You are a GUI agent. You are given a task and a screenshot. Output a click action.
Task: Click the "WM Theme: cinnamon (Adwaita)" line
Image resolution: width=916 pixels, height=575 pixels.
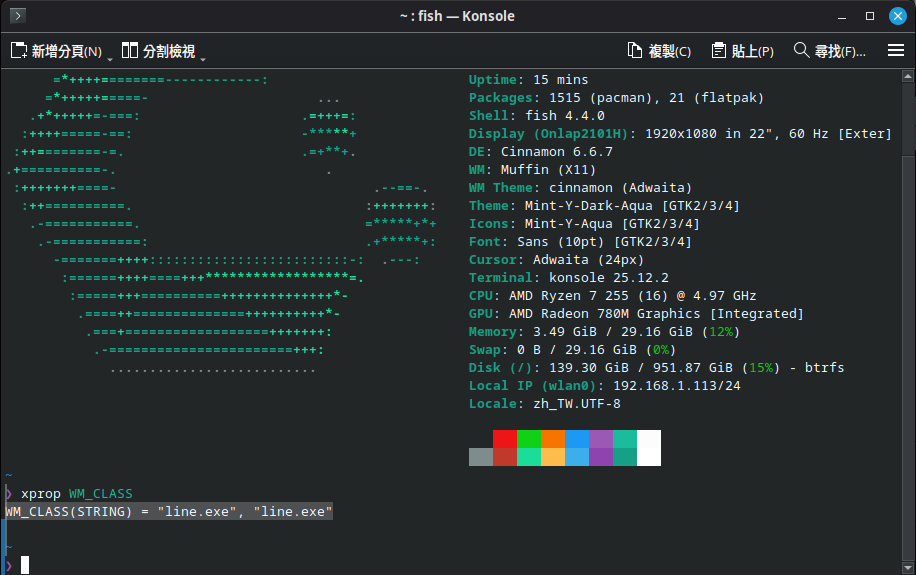(x=580, y=188)
